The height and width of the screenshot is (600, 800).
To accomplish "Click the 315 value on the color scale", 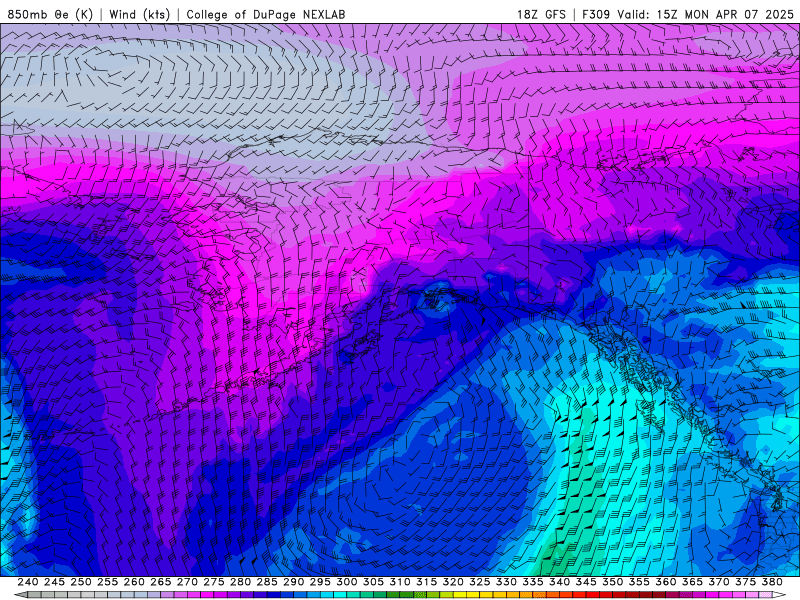I will [426, 582].
